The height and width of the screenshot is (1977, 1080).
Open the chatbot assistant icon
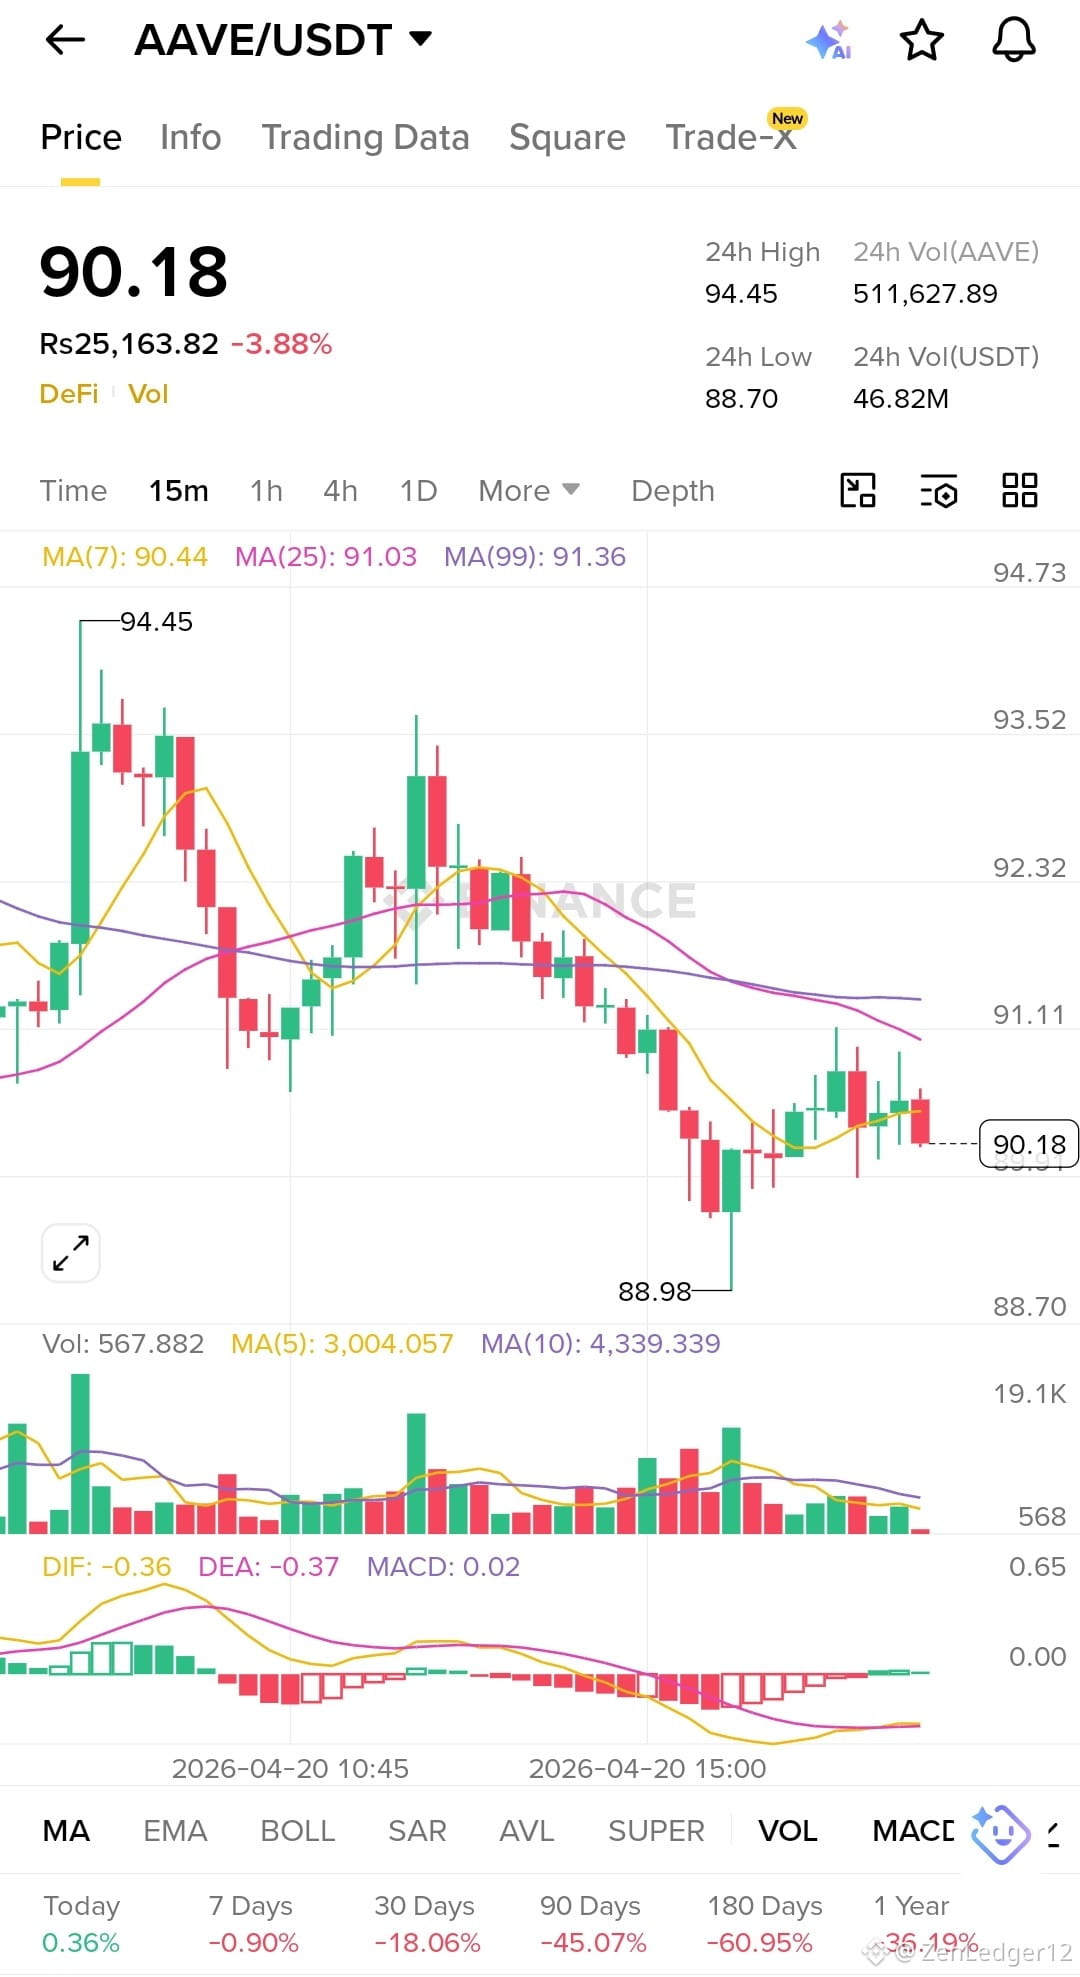[1000, 1834]
